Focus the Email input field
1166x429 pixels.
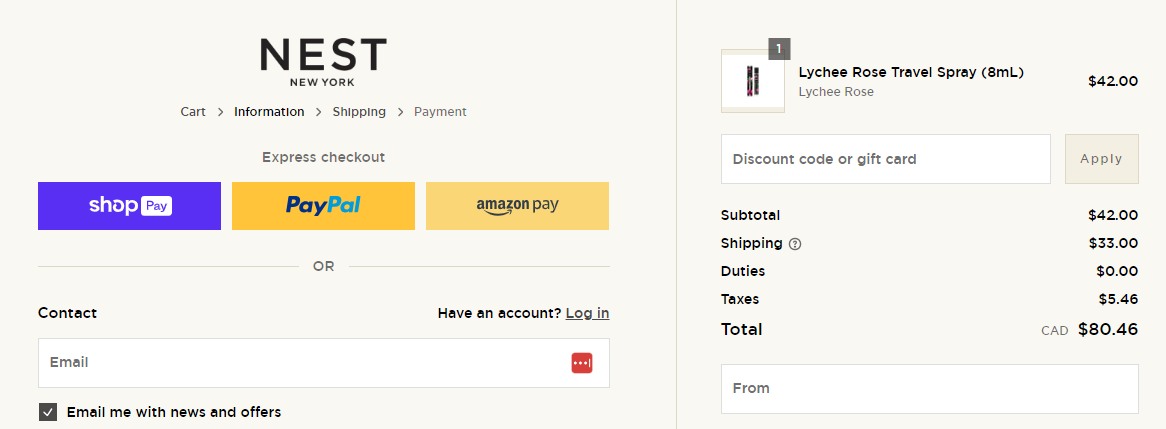click(300, 363)
